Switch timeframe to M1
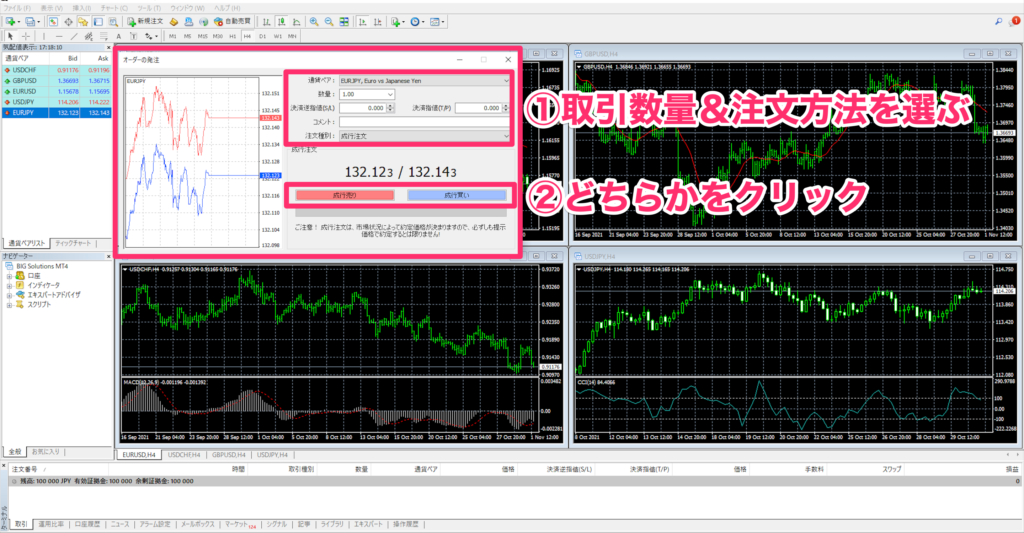 point(172,36)
